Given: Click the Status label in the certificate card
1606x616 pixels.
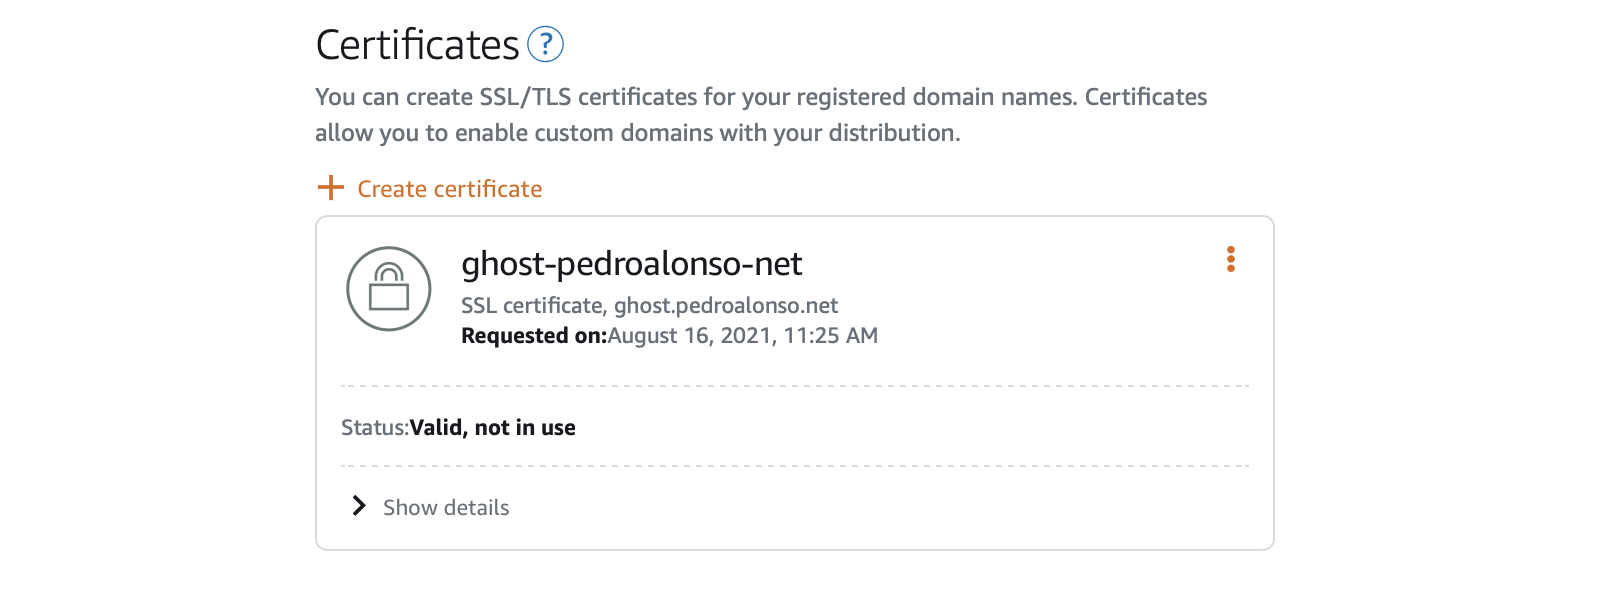Looking at the screenshot, I should [374, 428].
